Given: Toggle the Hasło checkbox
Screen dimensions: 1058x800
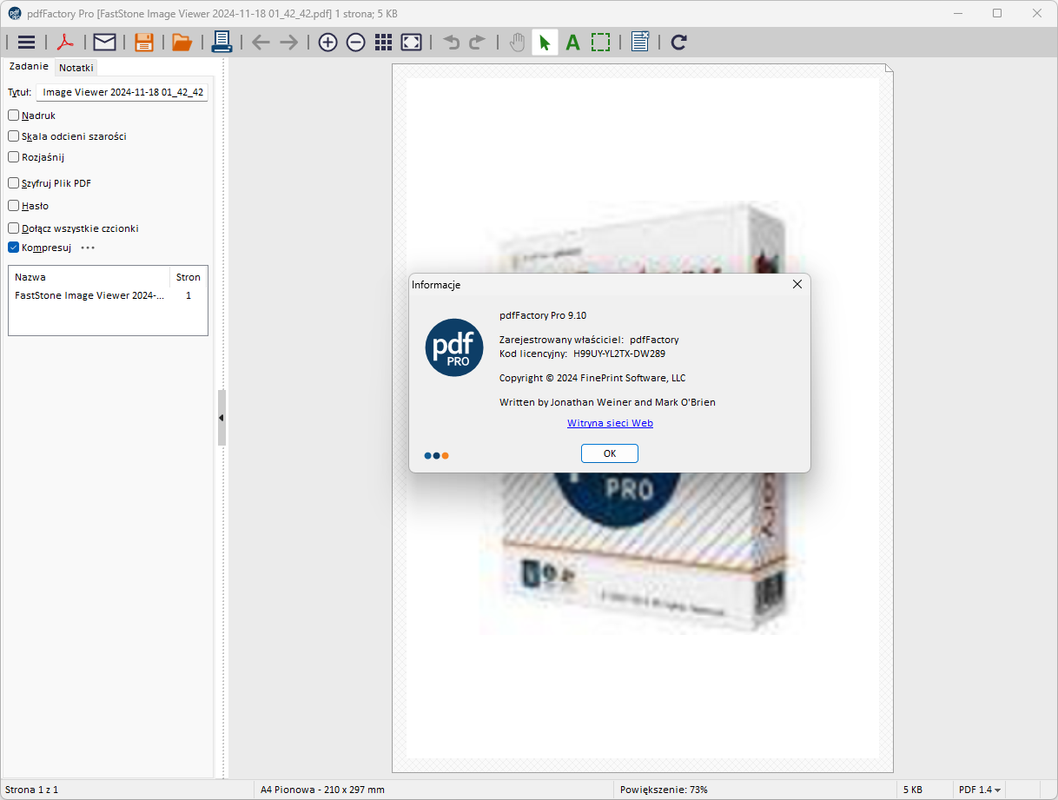Looking at the screenshot, I should pos(13,206).
